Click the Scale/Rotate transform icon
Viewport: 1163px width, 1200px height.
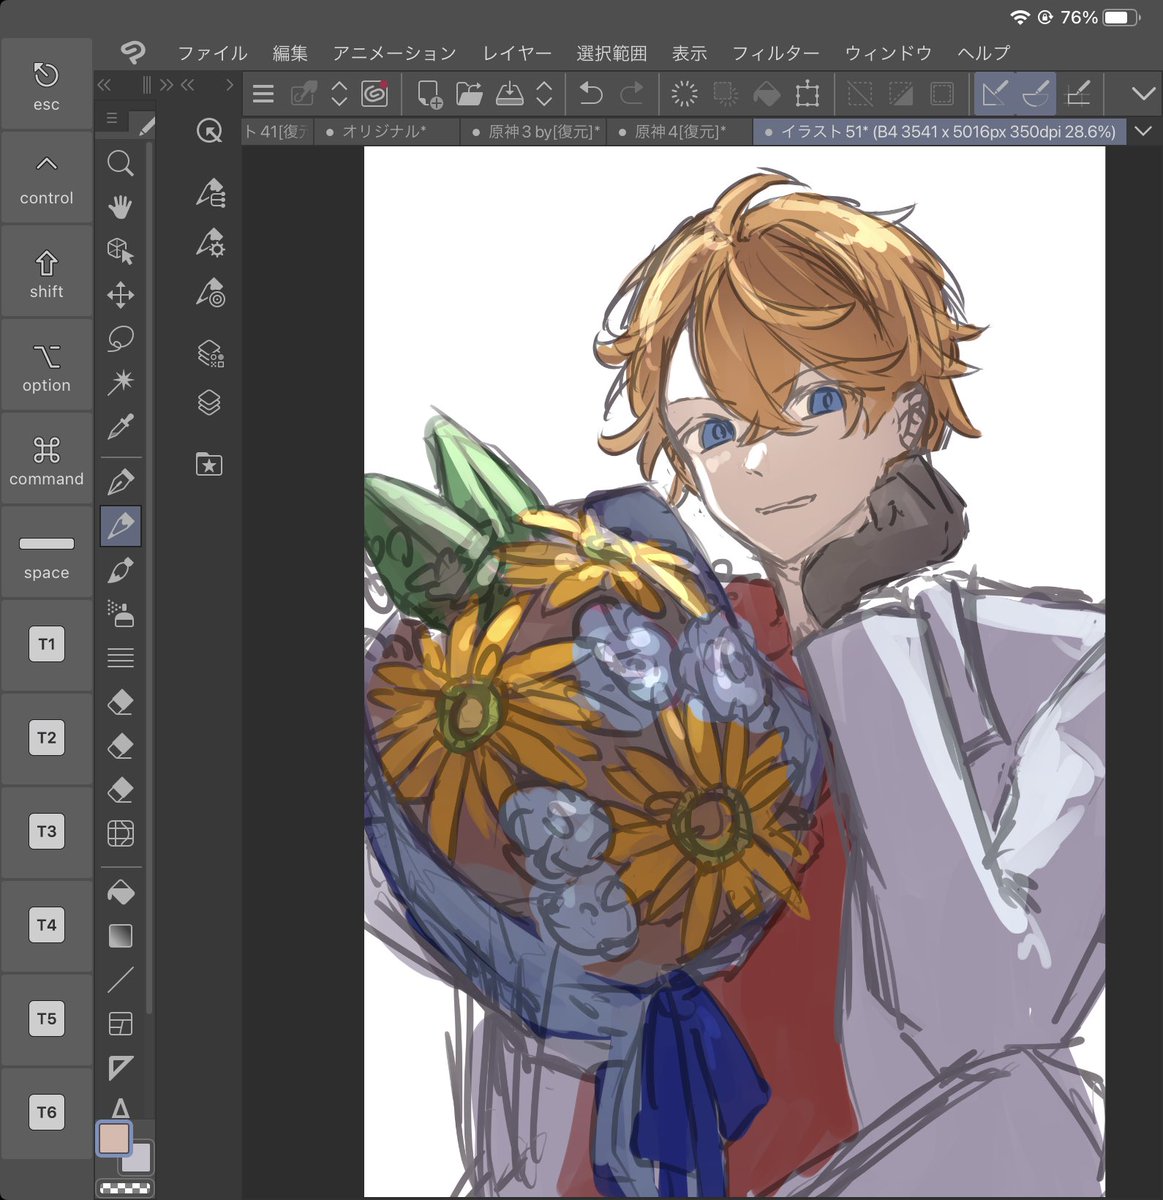click(x=807, y=95)
